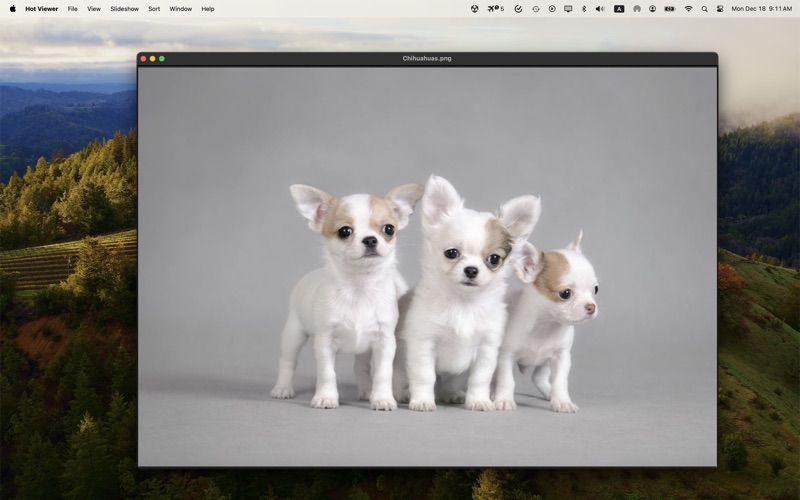This screenshot has width=800, height=500.
Task: Click the play-circle menu bar icon
Action: pyautogui.click(x=552, y=9)
